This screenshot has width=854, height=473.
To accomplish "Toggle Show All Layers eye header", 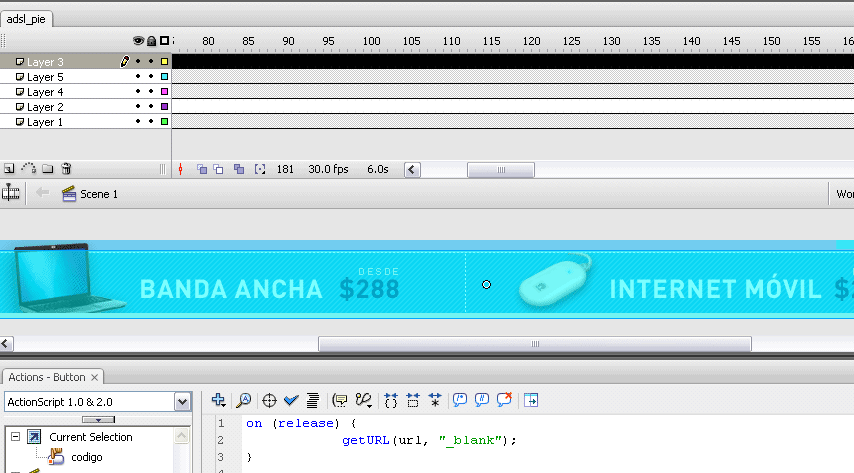I will click(x=139, y=41).
